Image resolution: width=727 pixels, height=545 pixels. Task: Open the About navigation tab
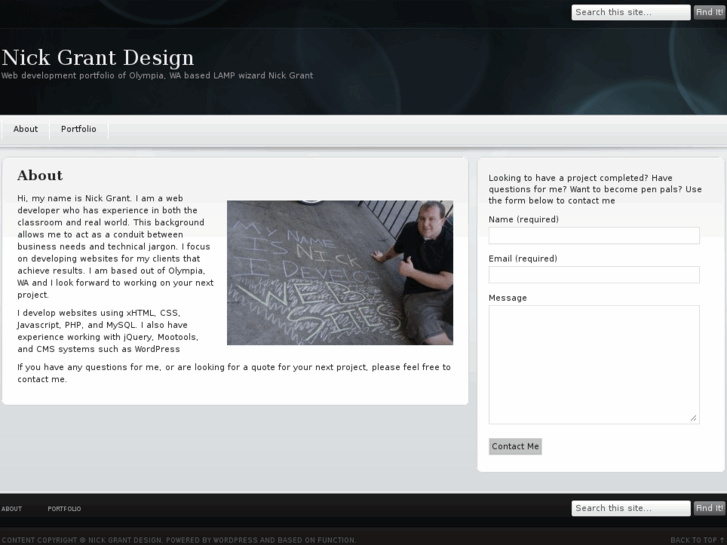[x=26, y=129]
